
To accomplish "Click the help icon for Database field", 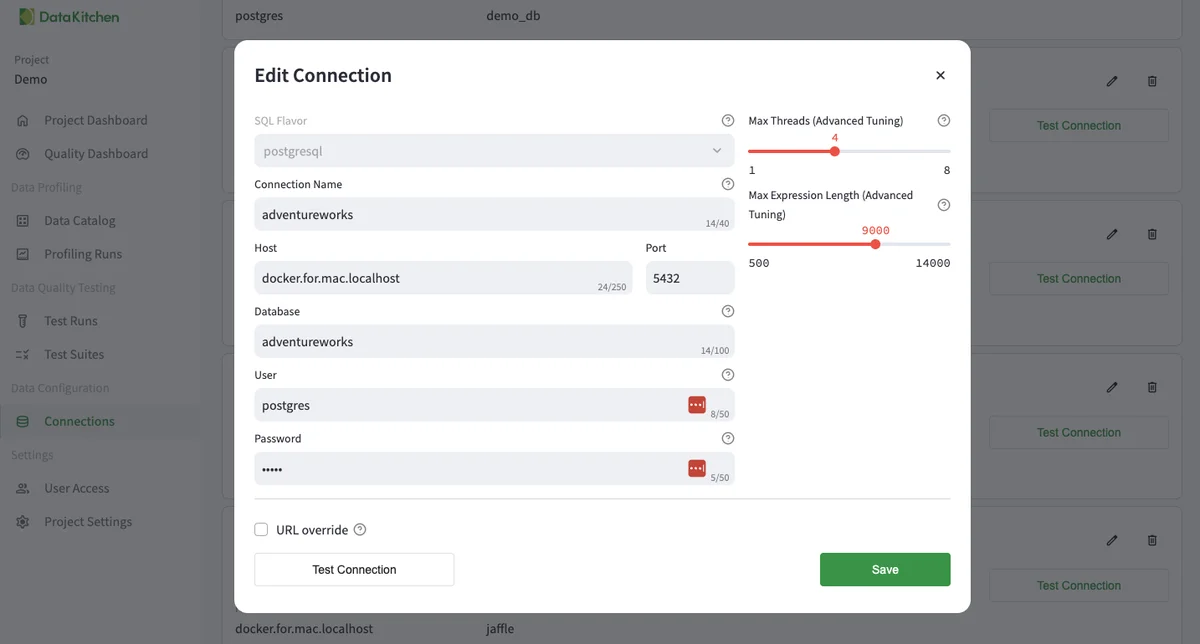I will pos(728,311).
